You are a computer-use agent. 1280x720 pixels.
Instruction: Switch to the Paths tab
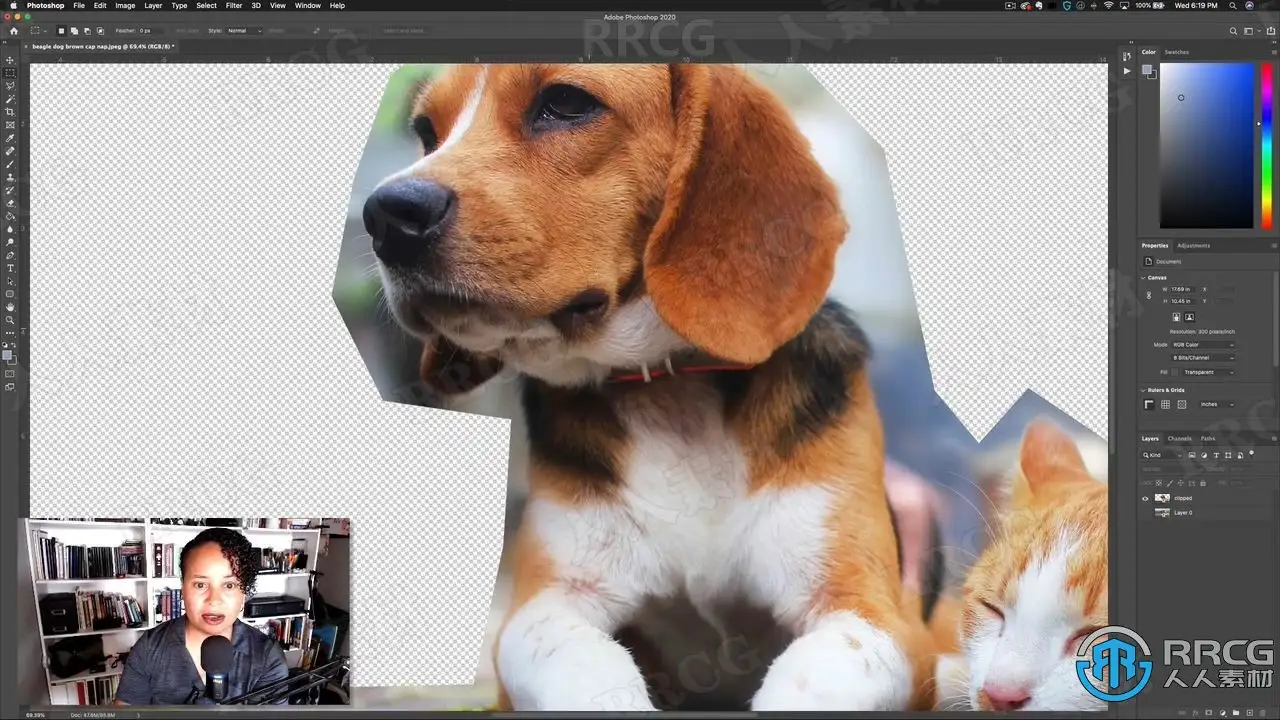(x=1208, y=438)
